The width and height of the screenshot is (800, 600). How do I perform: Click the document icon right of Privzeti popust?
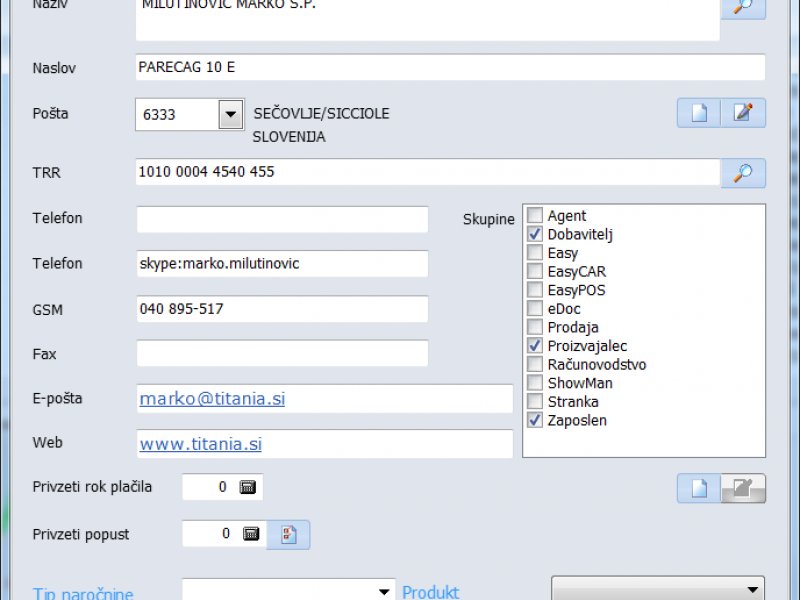pyautogui.click(x=289, y=534)
